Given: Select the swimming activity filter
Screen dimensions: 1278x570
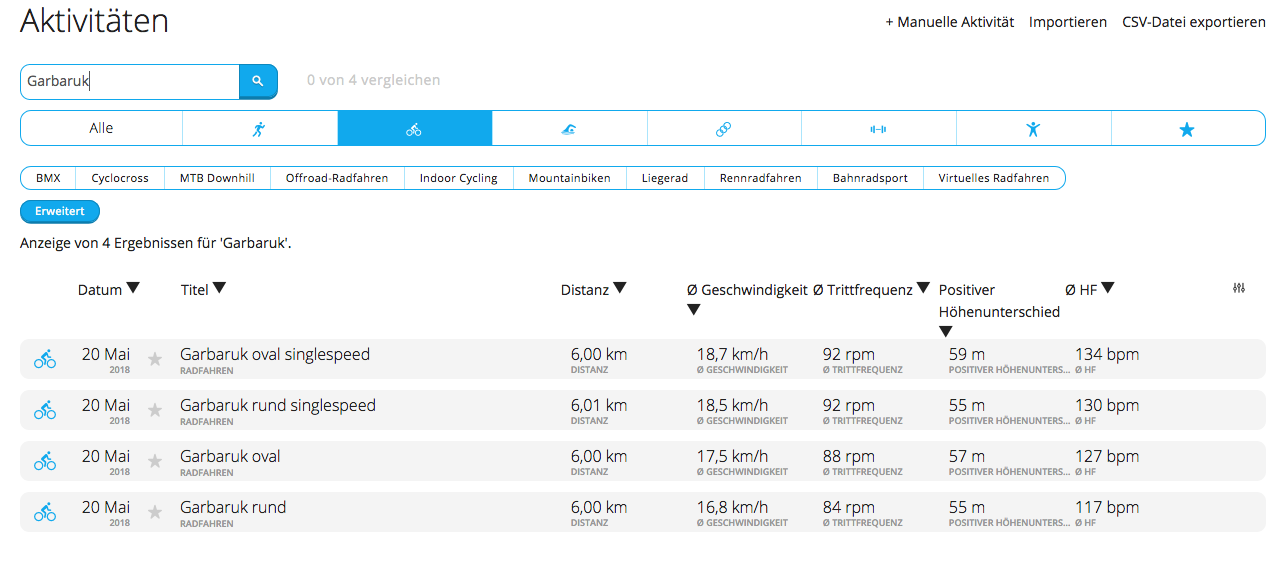Looking at the screenshot, I should click(569, 129).
